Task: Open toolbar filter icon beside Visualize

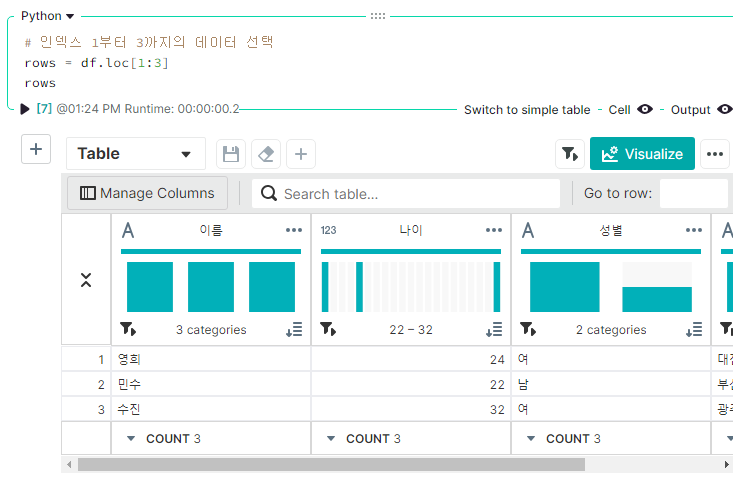Action: [570, 154]
